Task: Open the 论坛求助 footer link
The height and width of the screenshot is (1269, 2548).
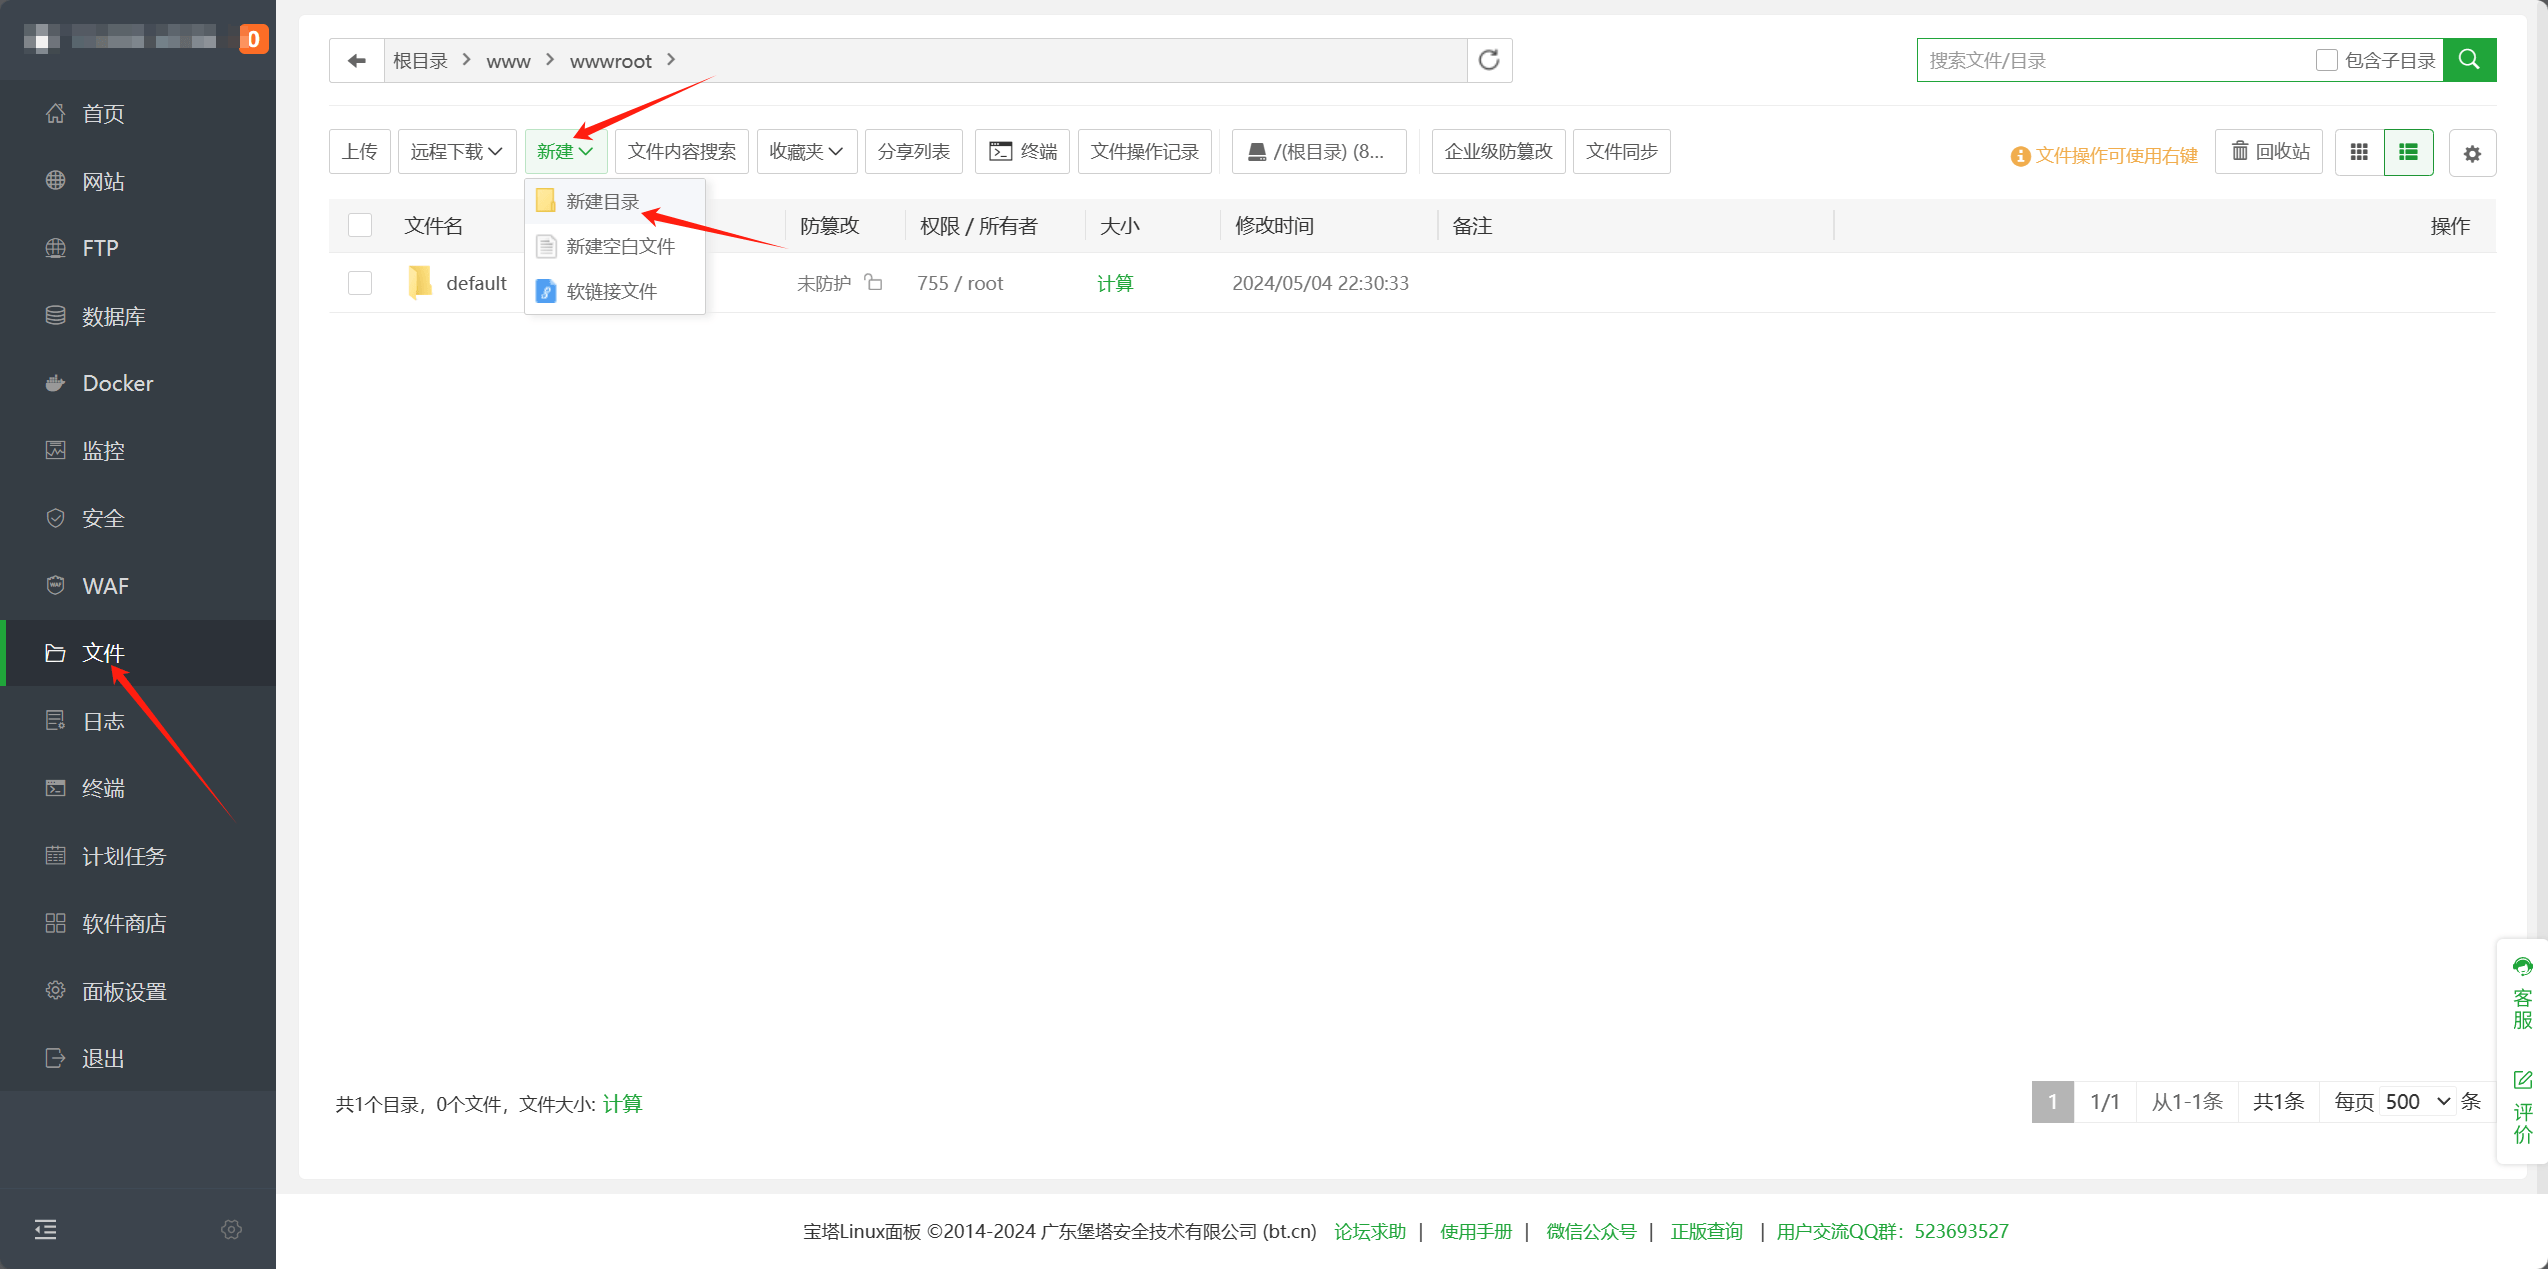Action: (x=1370, y=1231)
